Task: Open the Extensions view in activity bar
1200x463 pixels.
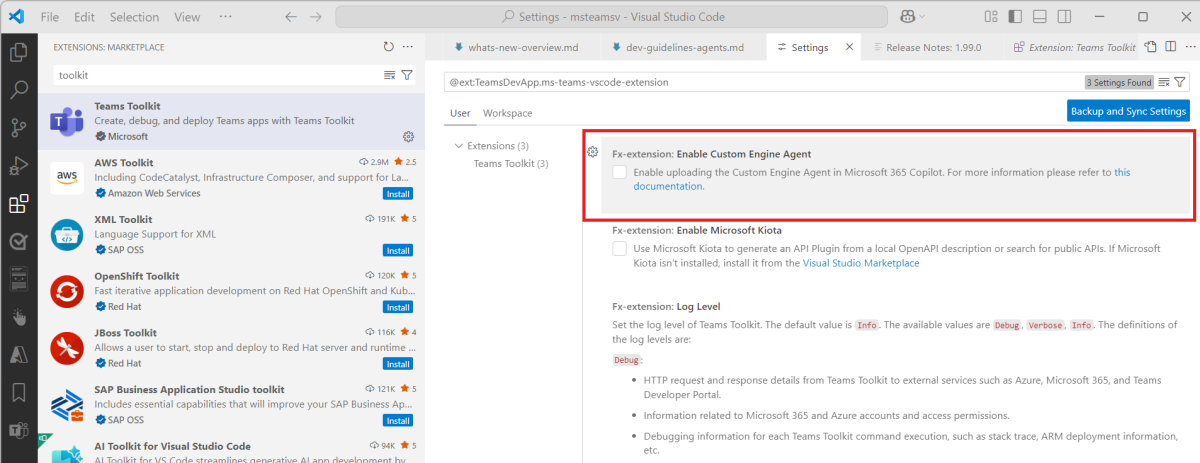Action: tap(18, 204)
